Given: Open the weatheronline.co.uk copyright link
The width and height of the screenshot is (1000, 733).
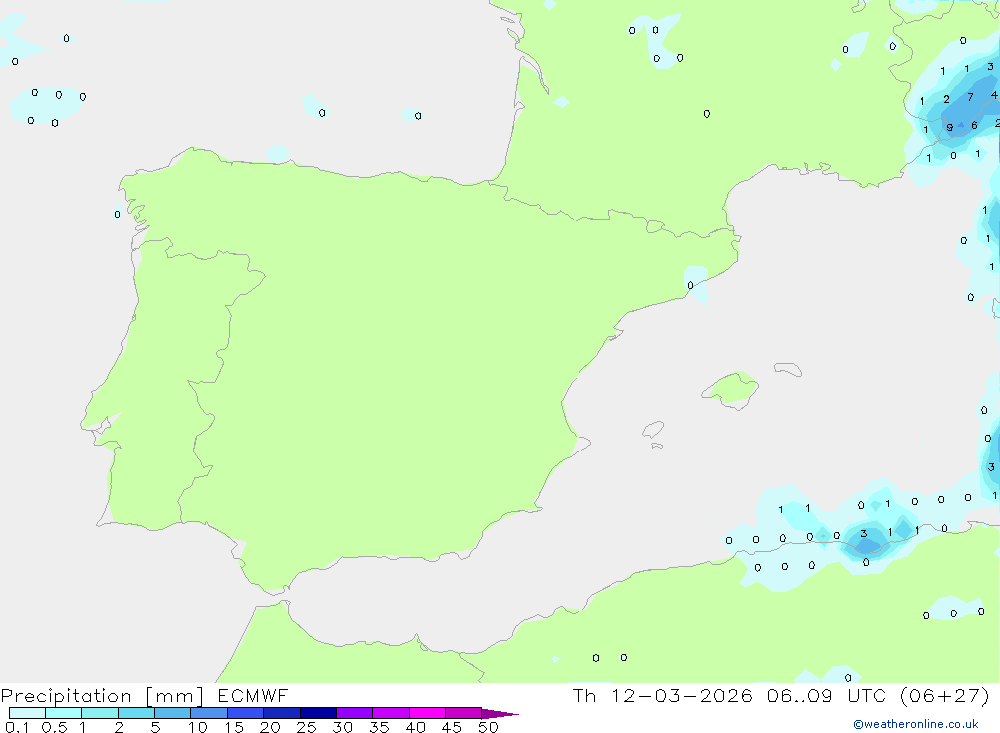Looking at the screenshot, I should click(x=916, y=724).
